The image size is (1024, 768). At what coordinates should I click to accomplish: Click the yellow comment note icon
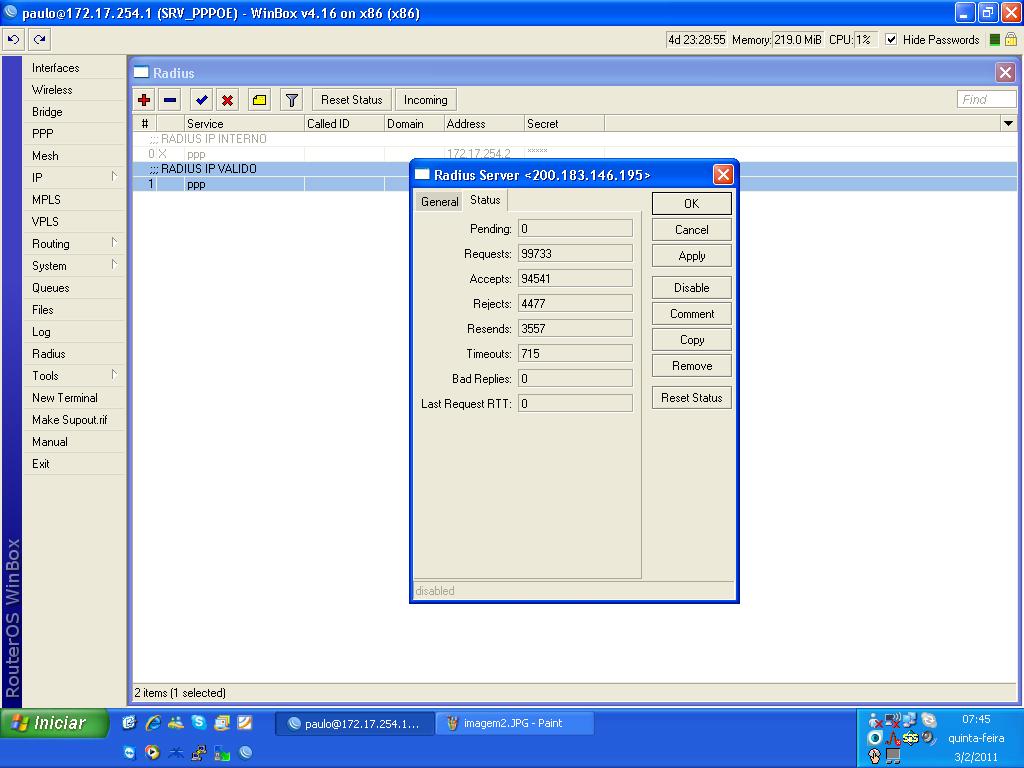coord(259,100)
